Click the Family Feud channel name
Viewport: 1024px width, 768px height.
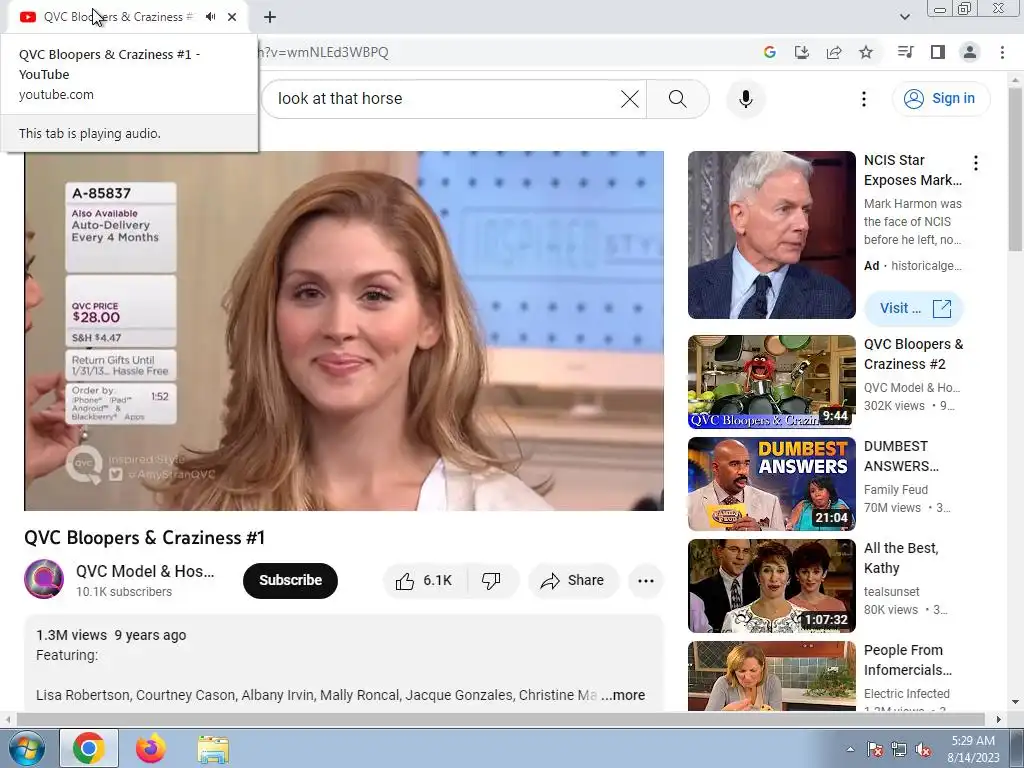(895, 490)
